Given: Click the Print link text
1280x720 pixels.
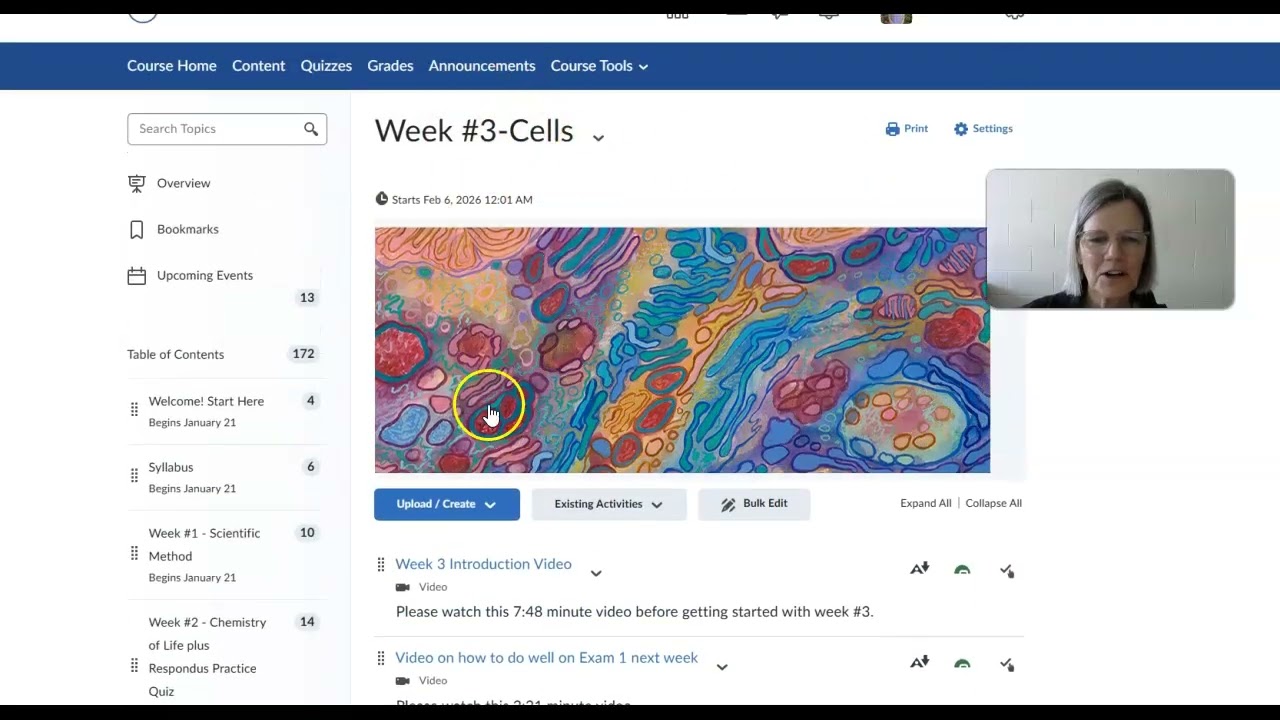Looking at the screenshot, I should pos(916,129).
